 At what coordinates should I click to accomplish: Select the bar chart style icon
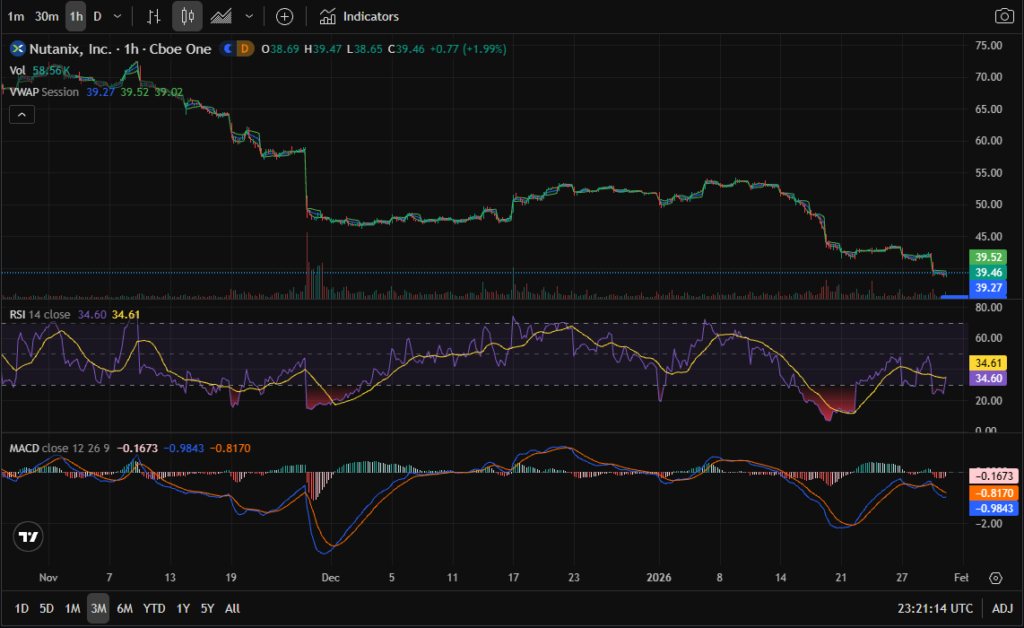[153, 16]
